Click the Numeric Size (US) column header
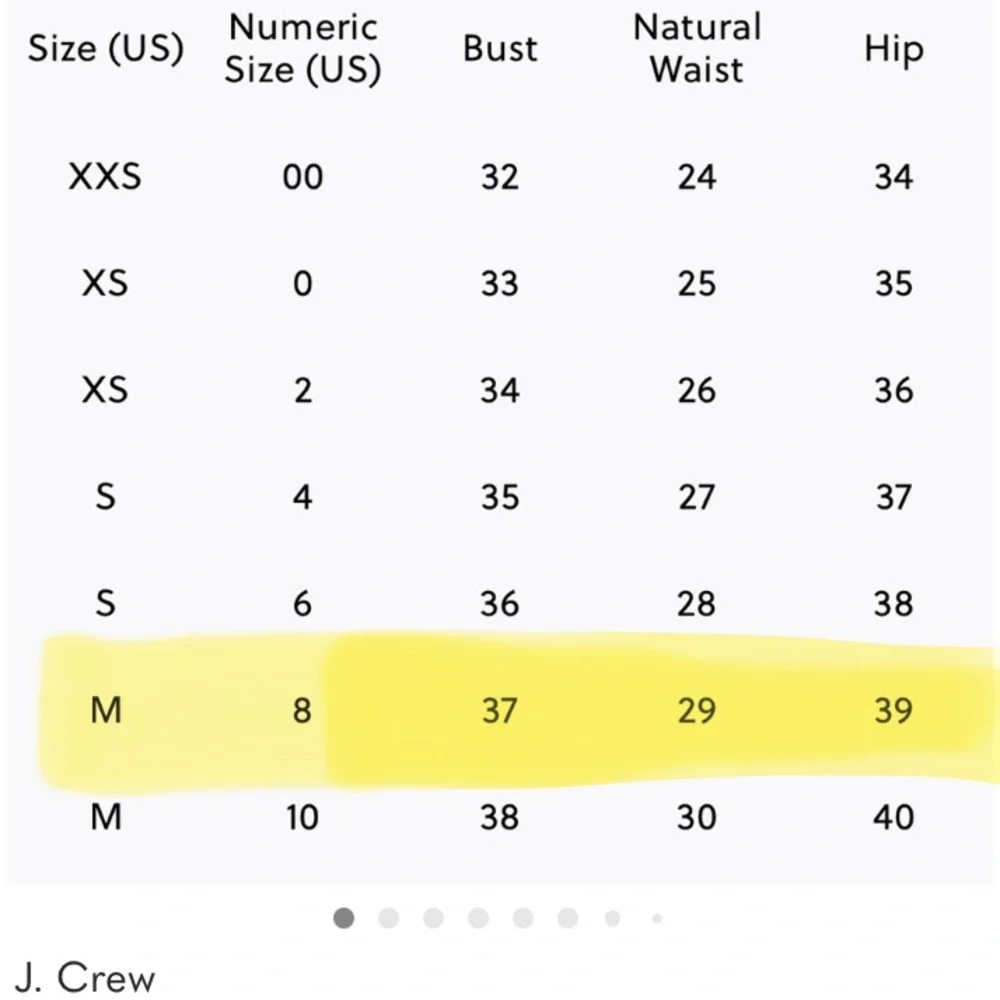The image size is (1000, 1000). (302, 48)
